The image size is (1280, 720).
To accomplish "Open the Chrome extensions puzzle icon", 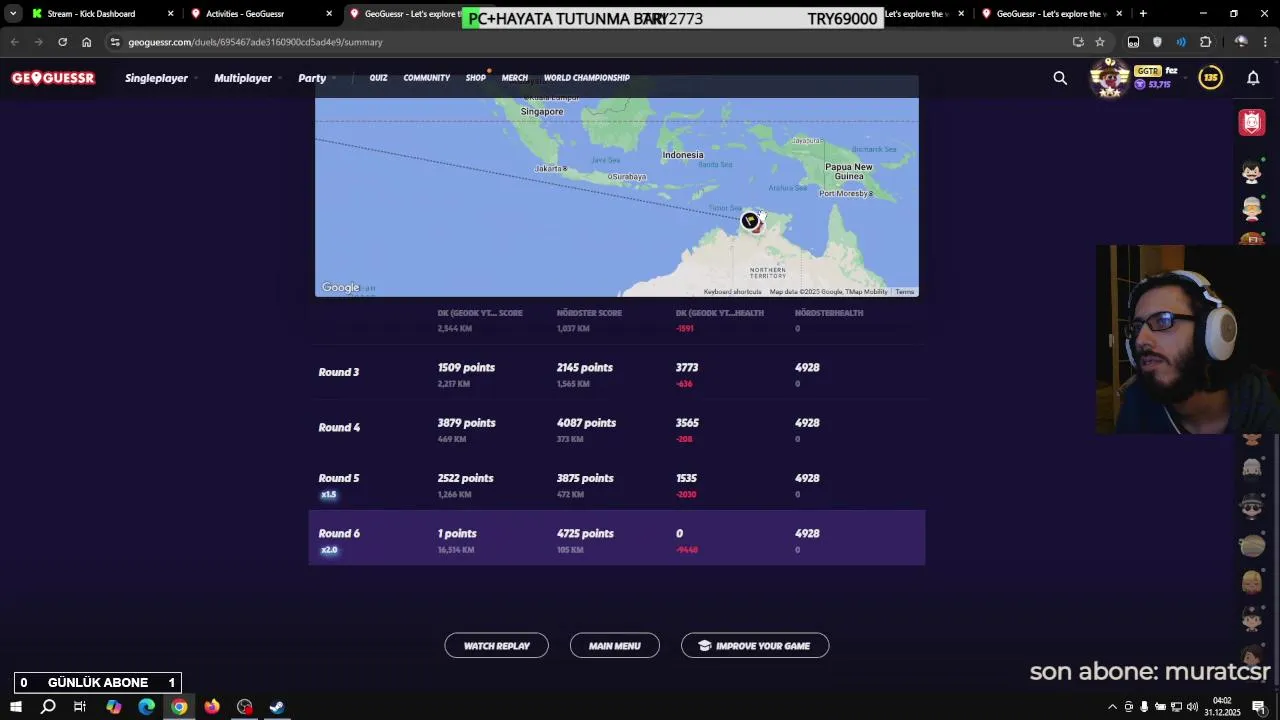I will (x=1205, y=42).
